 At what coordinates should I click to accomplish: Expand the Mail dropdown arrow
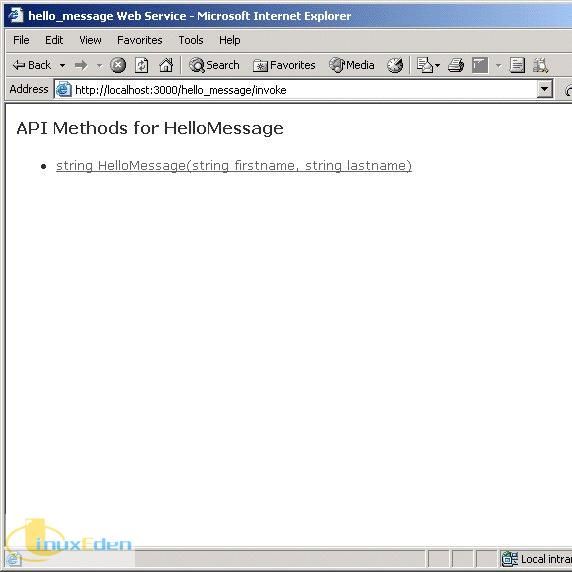[437, 66]
